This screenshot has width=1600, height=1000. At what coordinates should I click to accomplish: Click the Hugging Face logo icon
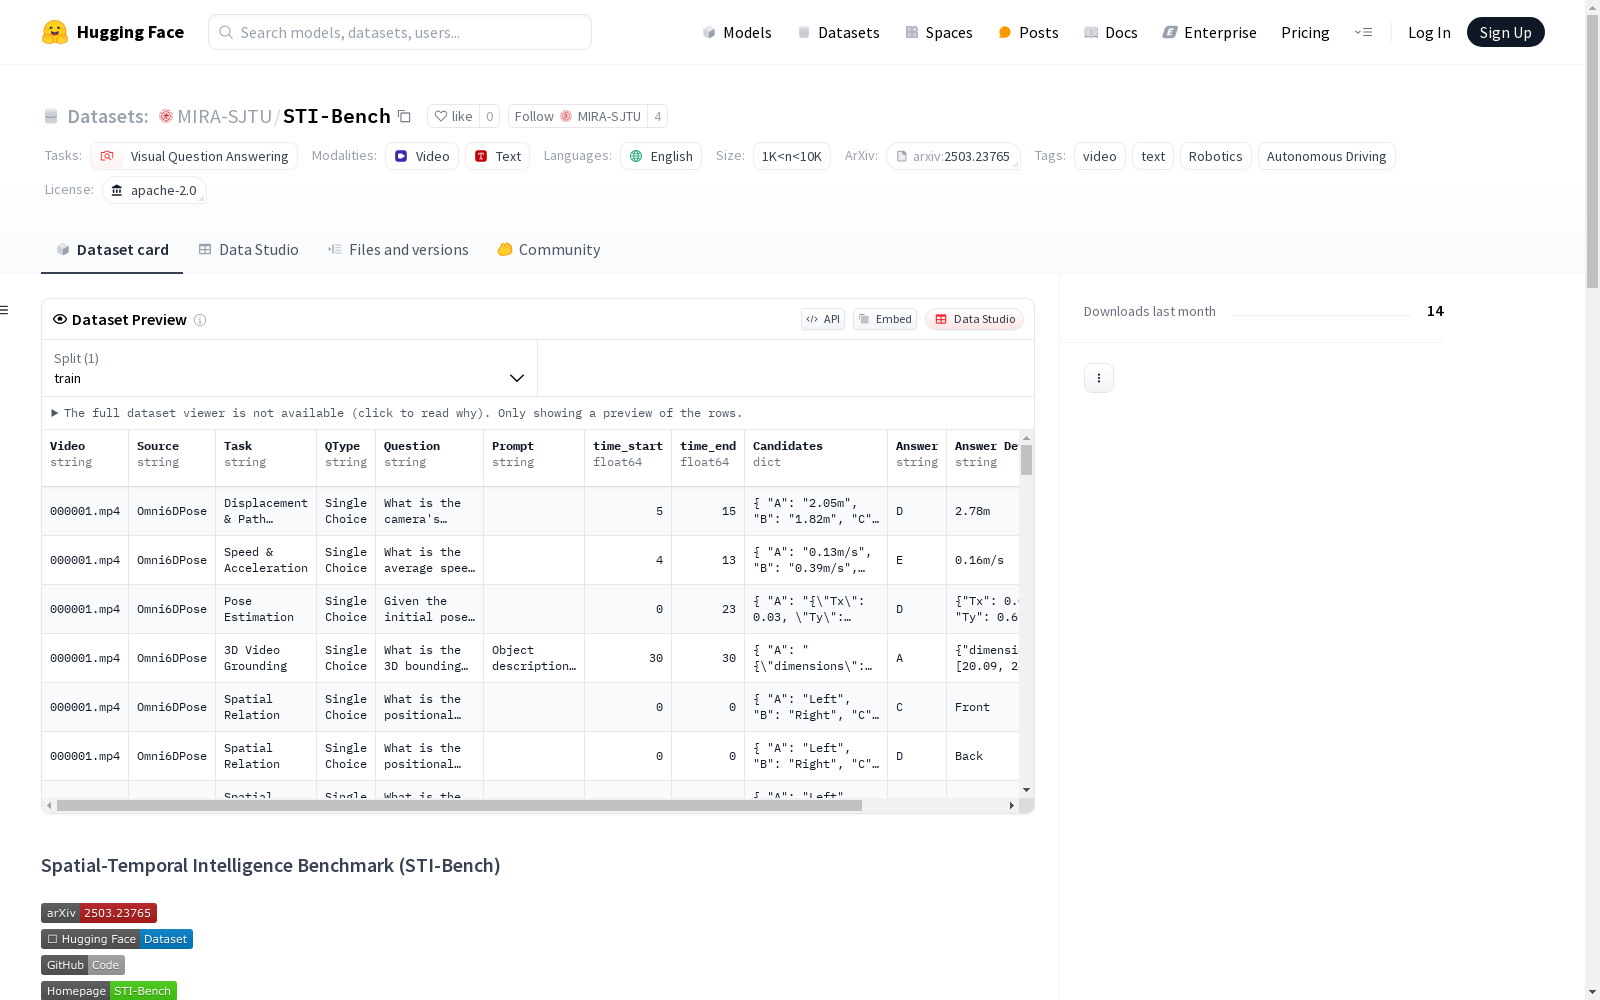pyautogui.click(x=55, y=32)
